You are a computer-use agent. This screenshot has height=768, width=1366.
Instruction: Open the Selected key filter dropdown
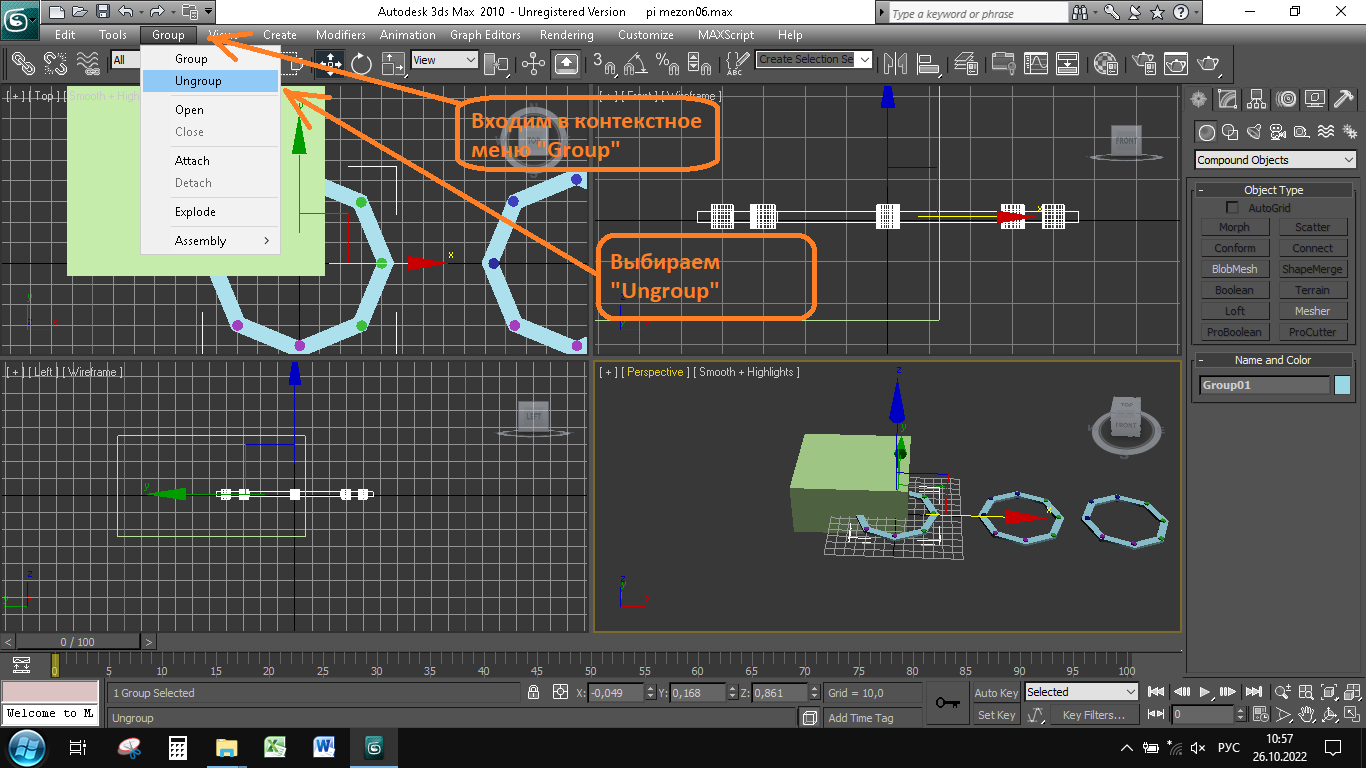pos(1082,692)
